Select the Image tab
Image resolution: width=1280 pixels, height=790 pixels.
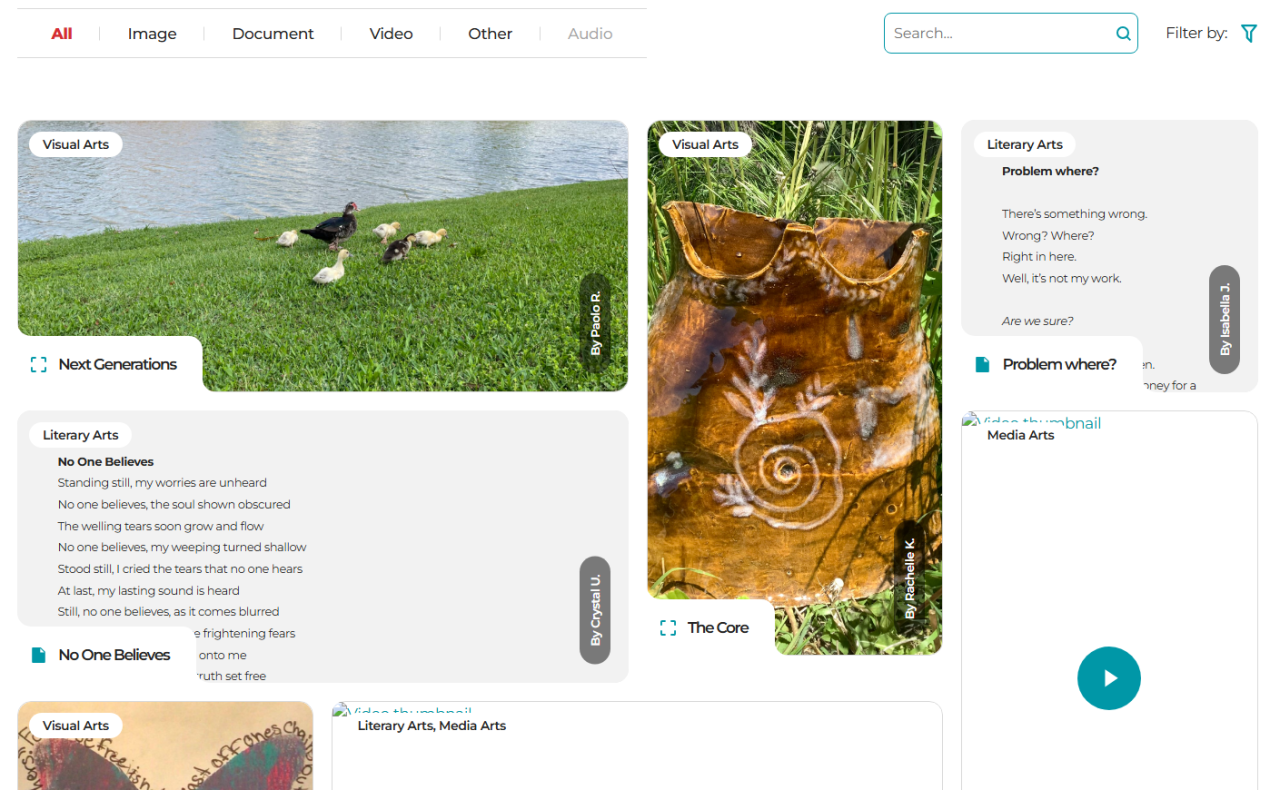152,34
